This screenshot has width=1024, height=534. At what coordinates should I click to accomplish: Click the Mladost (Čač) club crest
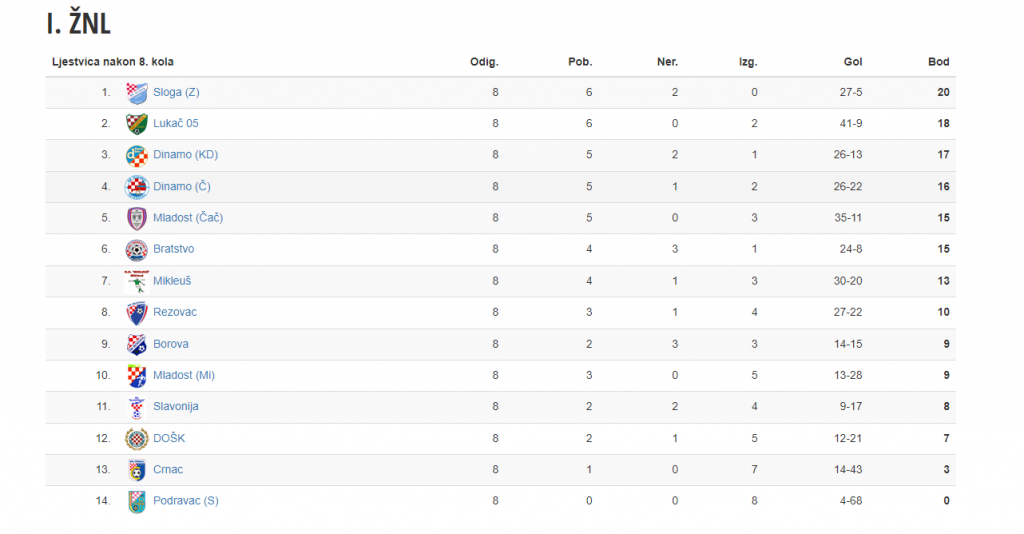click(x=136, y=218)
